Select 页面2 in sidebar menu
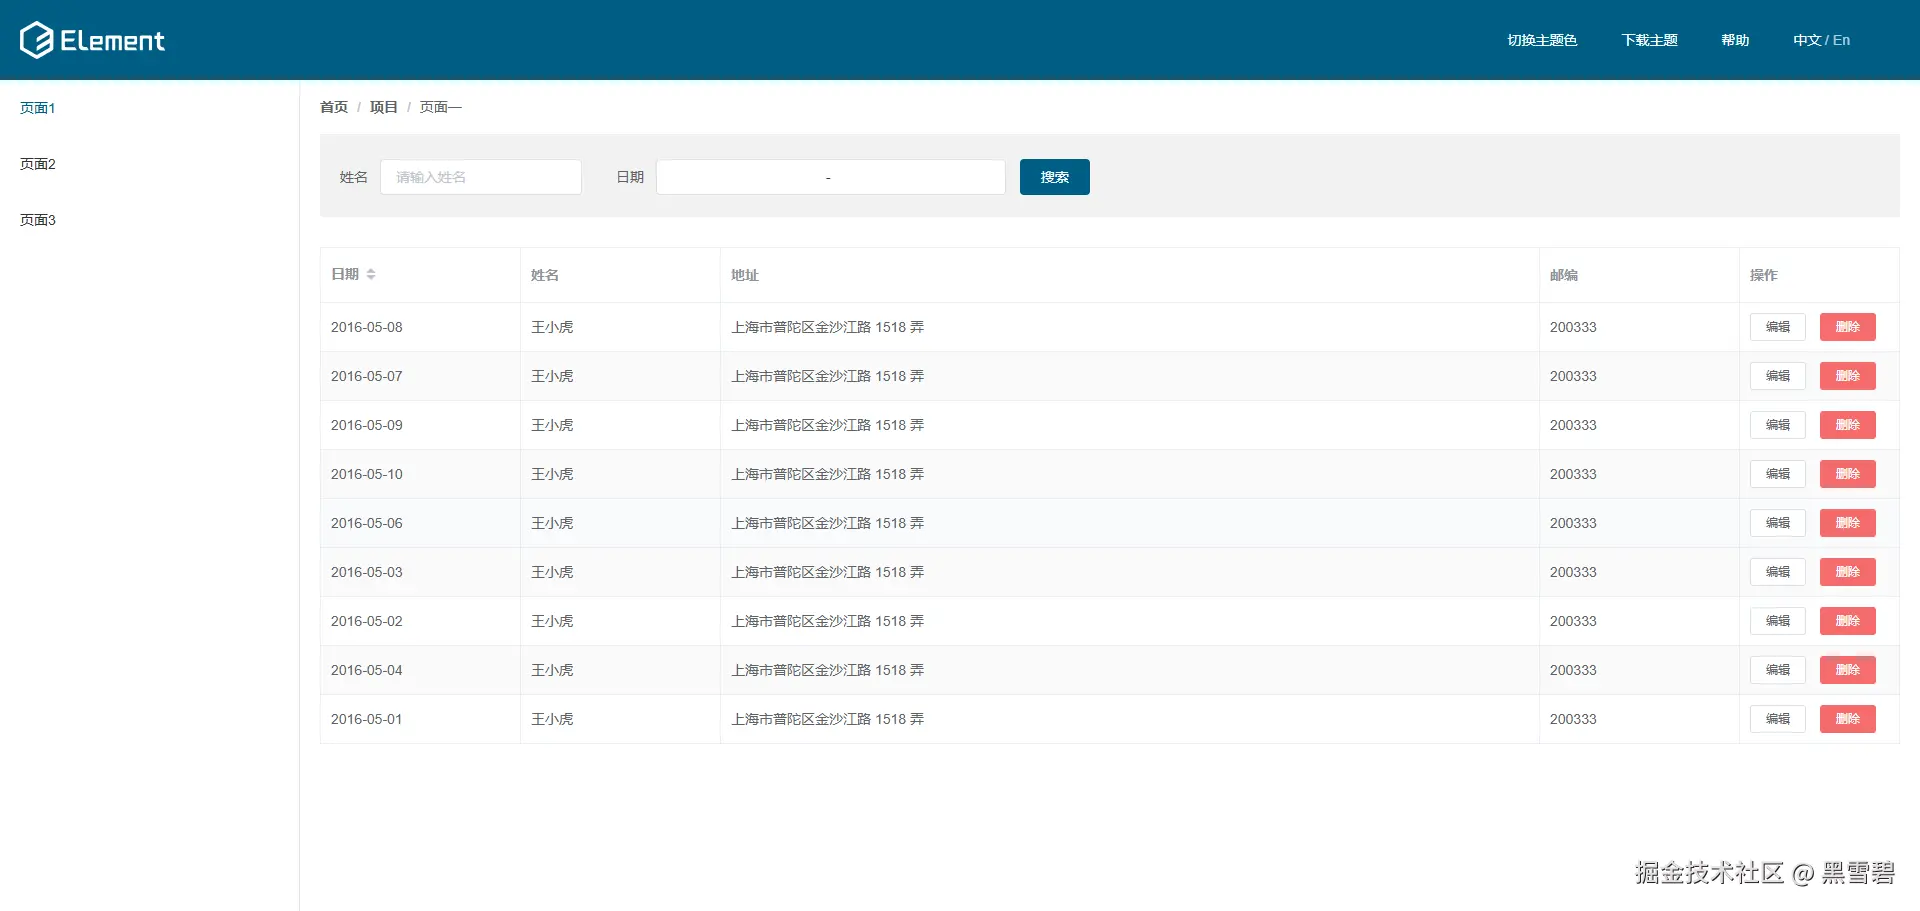 (38, 164)
